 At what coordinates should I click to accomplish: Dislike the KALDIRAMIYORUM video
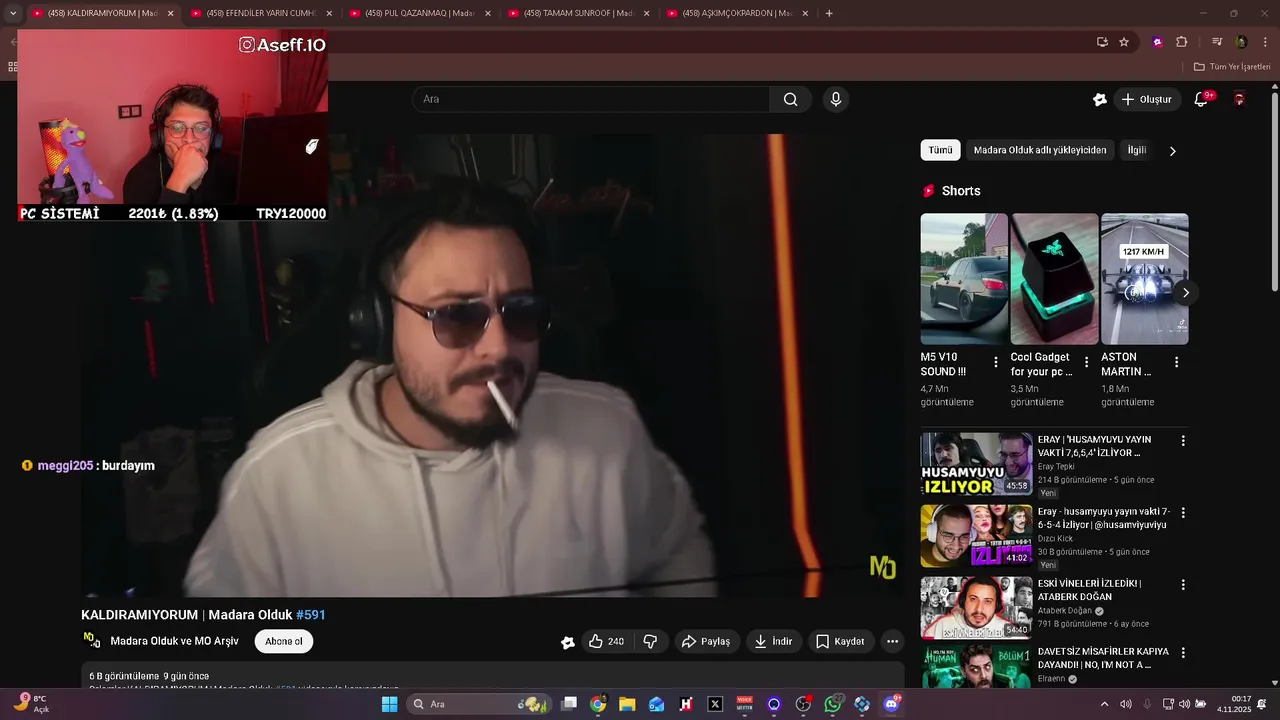pos(650,641)
